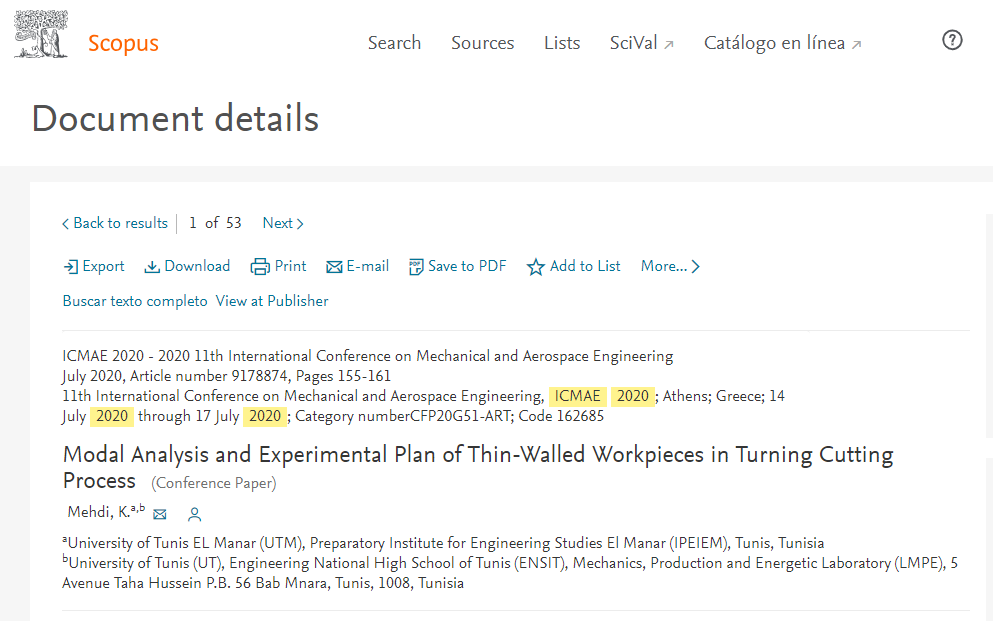Open the Sources navigation item
Image resolution: width=993 pixels, height=621 pixels.
(x=482, y=43)
